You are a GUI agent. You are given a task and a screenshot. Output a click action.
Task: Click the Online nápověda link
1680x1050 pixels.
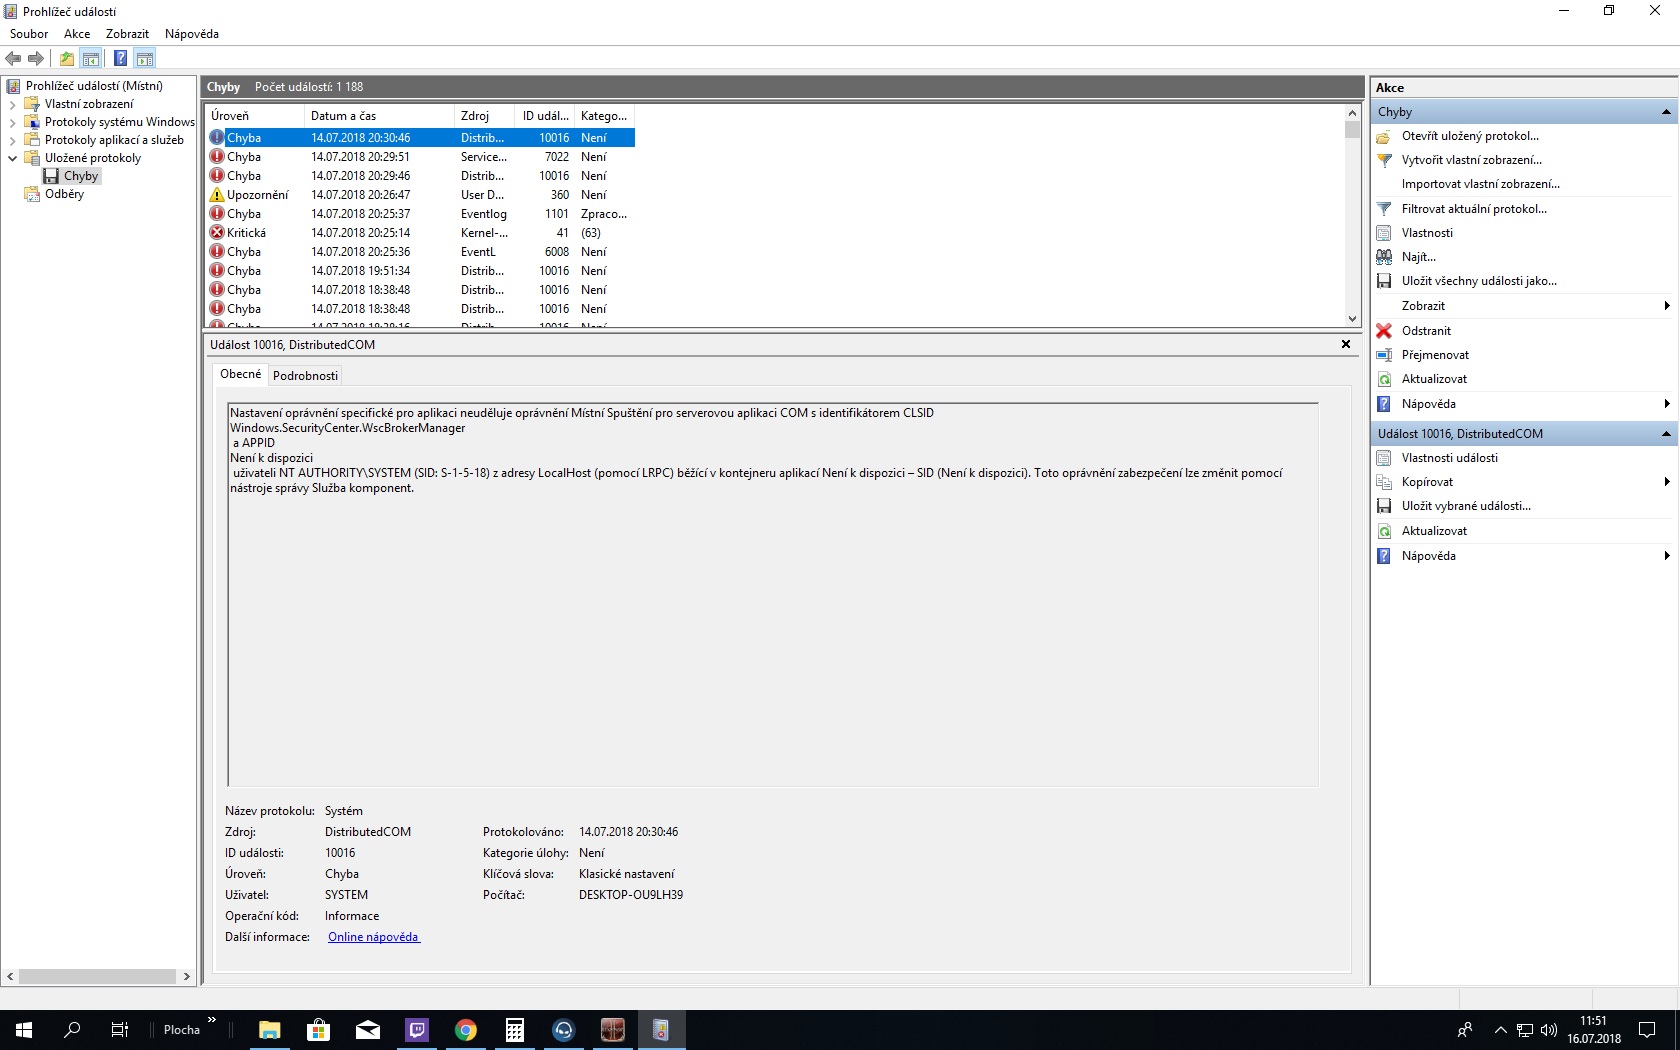pyautogui.click(x=373, y=937)
